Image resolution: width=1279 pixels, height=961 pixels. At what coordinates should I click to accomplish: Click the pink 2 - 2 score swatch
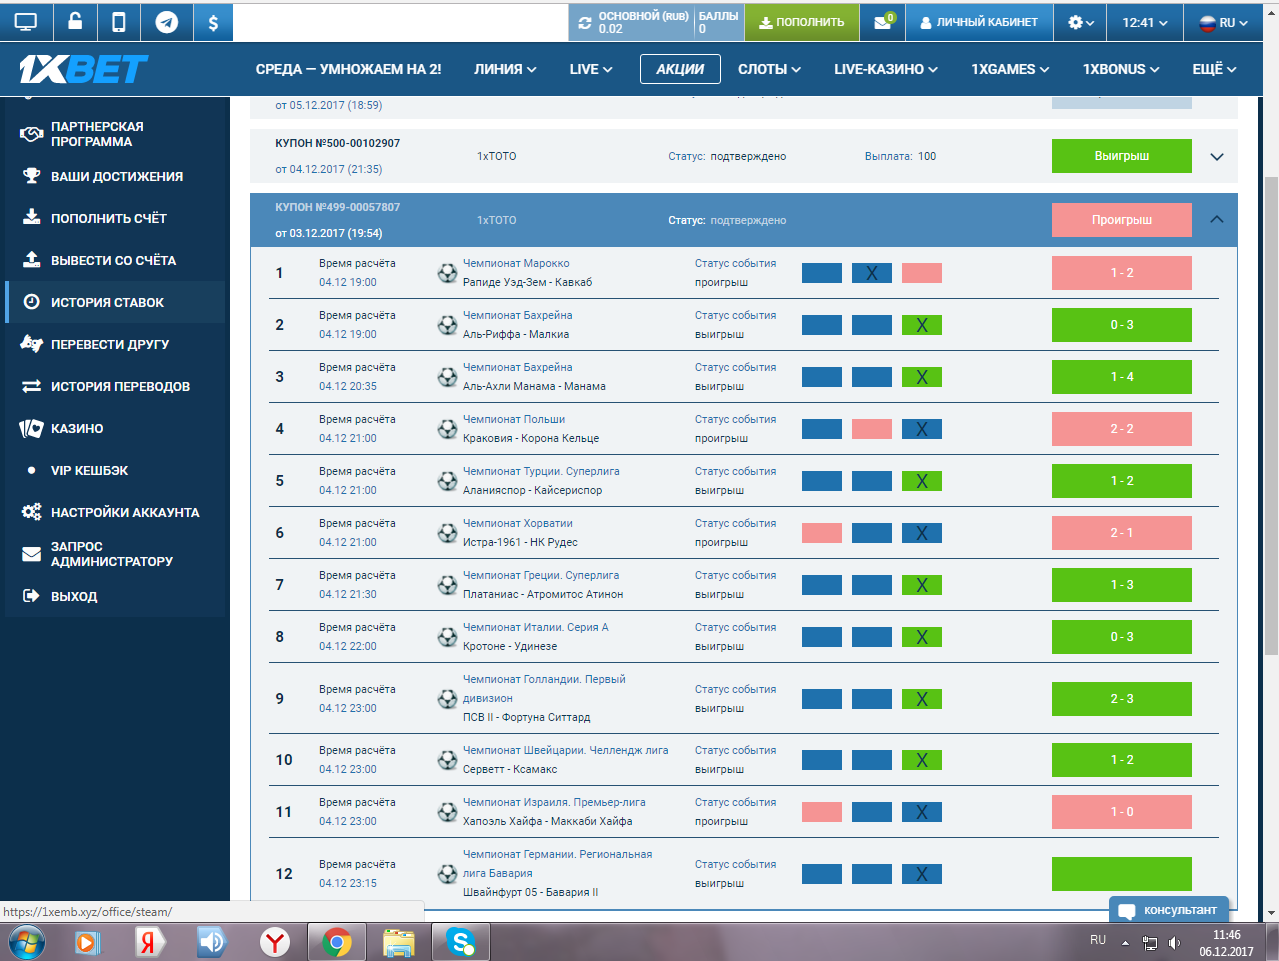click(1121, 429)
